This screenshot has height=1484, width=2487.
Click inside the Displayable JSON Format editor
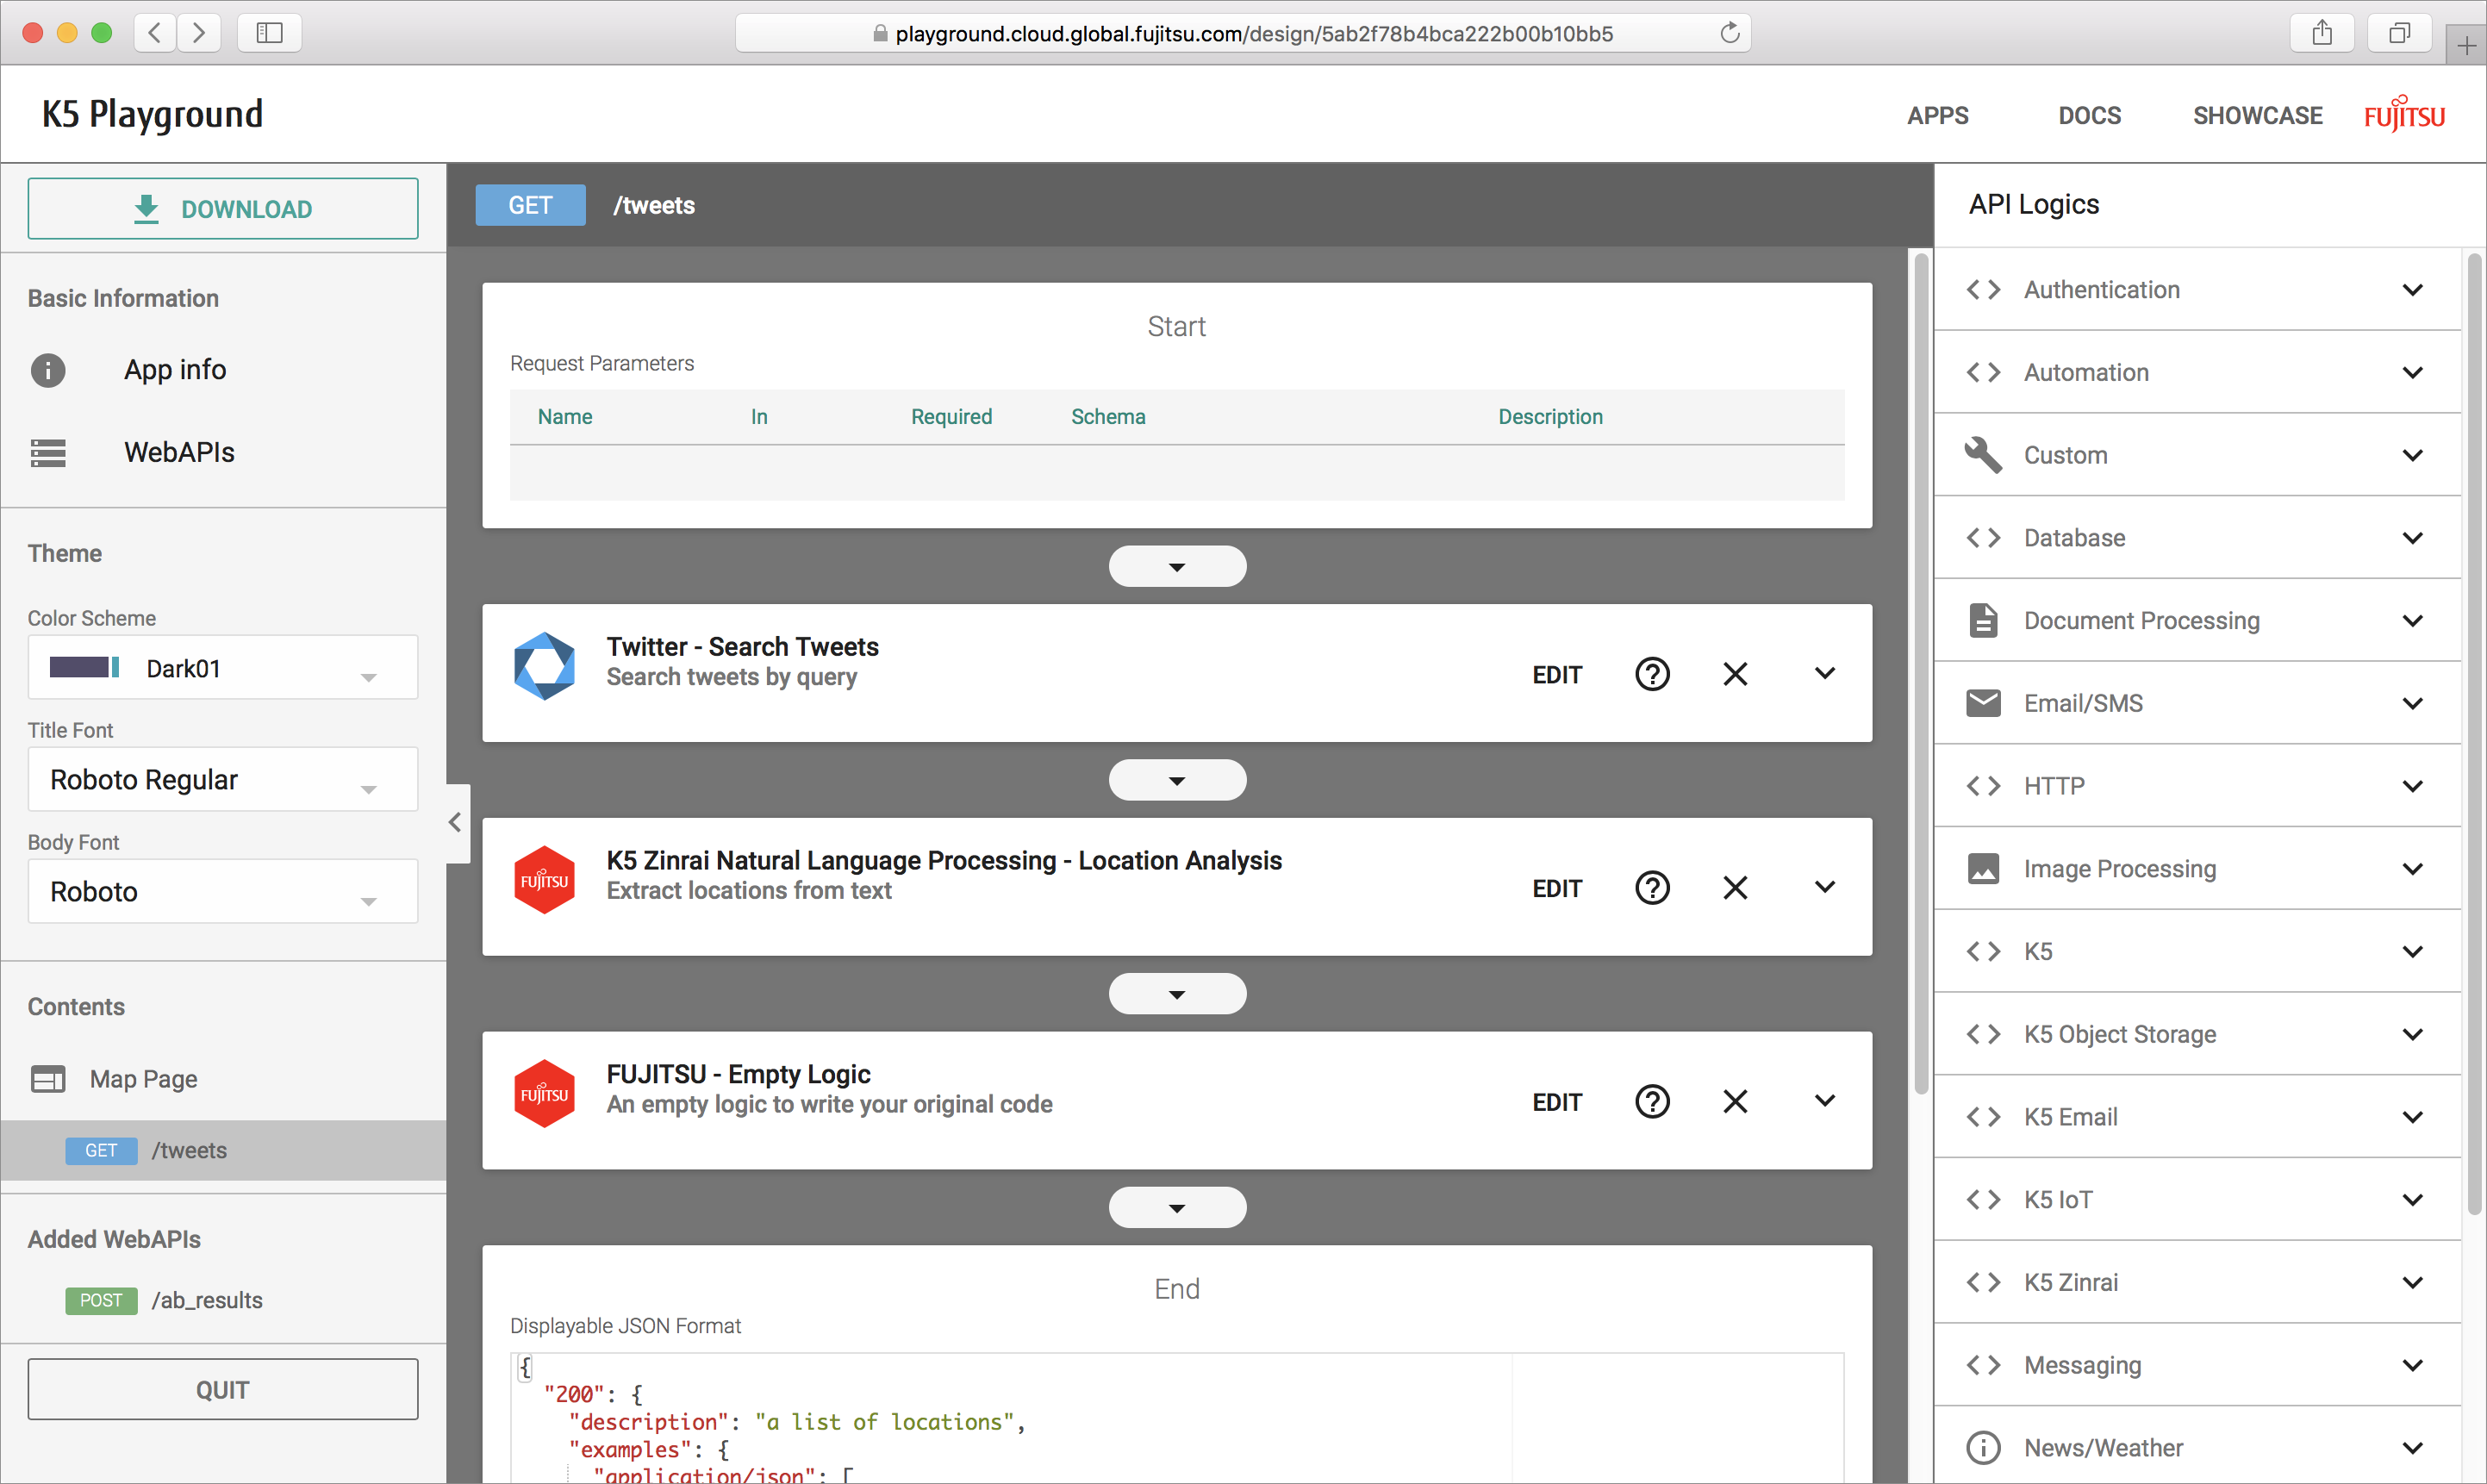point(1177,1418)
